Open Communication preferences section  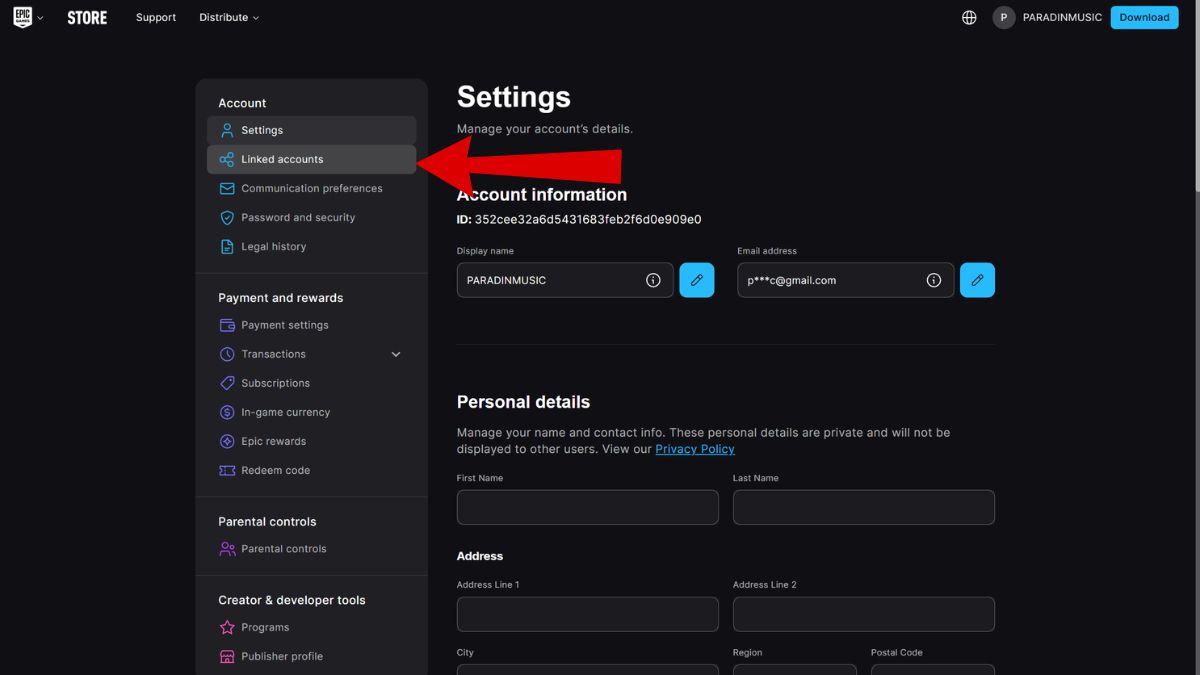click(x=311, y=188)
